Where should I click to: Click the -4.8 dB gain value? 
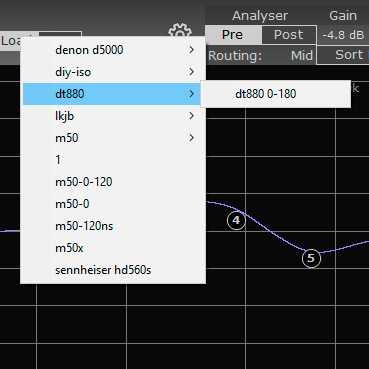[x=343, y=35]
